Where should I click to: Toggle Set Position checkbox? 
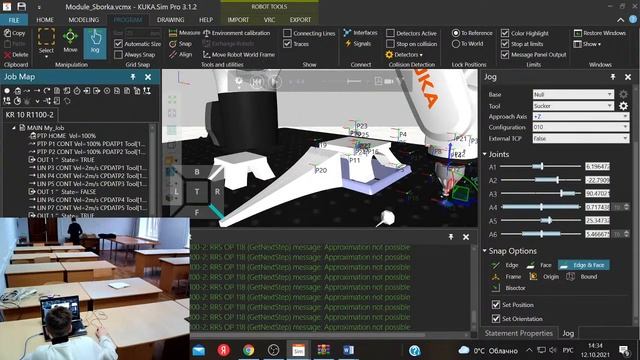496,304
